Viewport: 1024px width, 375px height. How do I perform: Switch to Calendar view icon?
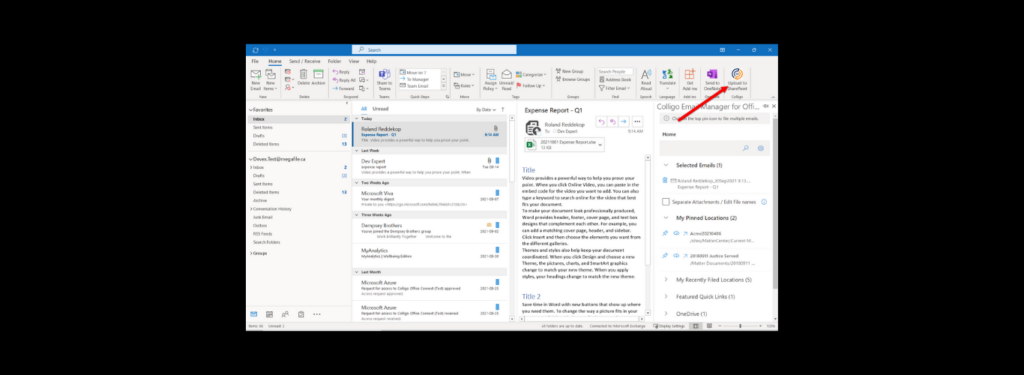[269, 314]
